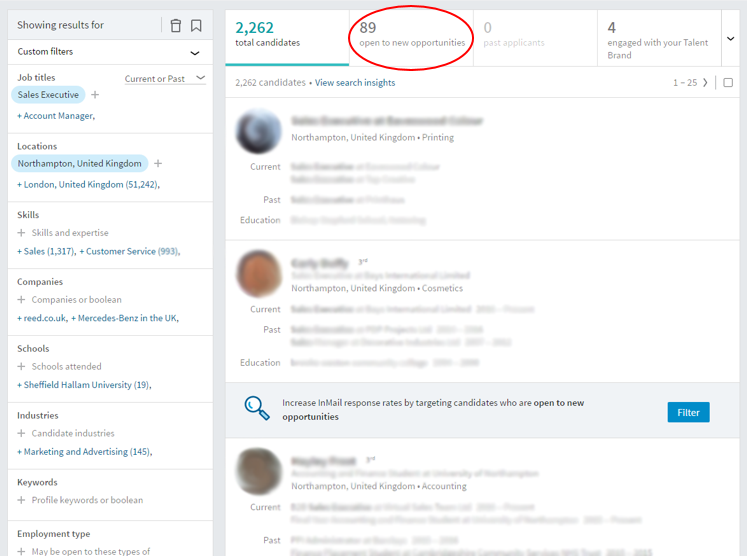
Task: Click the Profile keywords or boolean field
Action: [87, 500]
